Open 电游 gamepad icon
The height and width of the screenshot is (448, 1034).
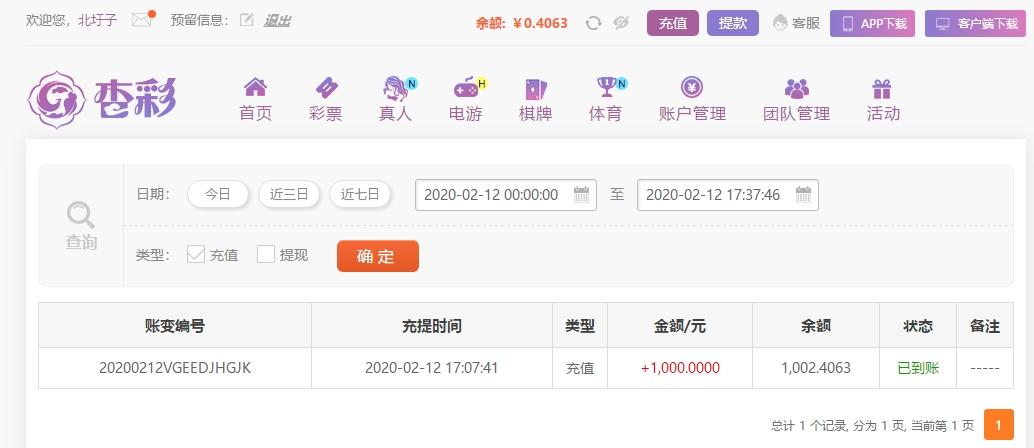coord(466,87)
